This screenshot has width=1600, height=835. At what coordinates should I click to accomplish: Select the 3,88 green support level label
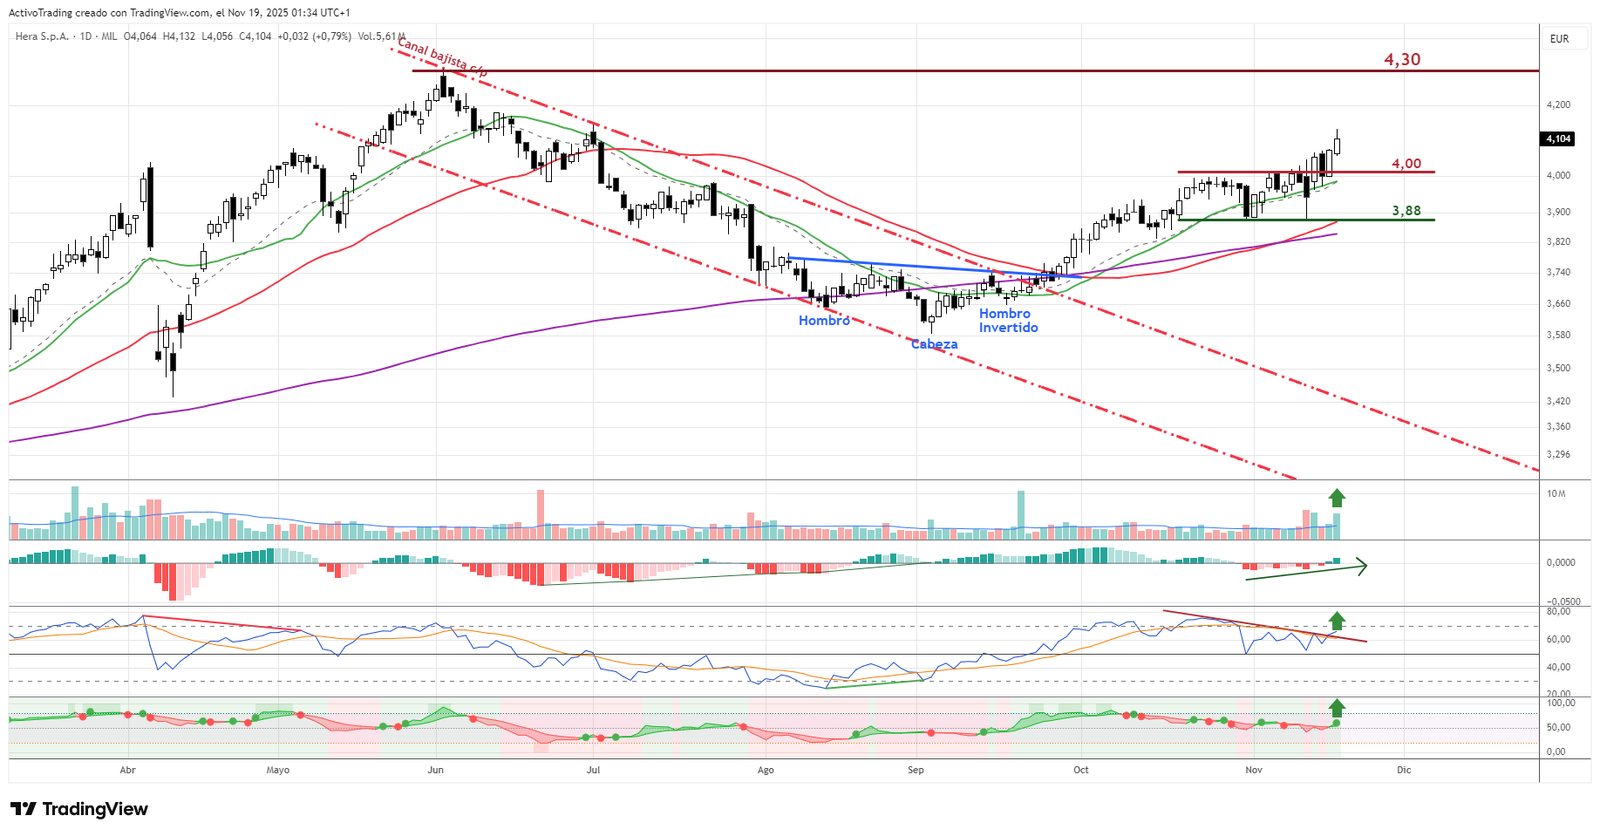tap(1406, 211)
